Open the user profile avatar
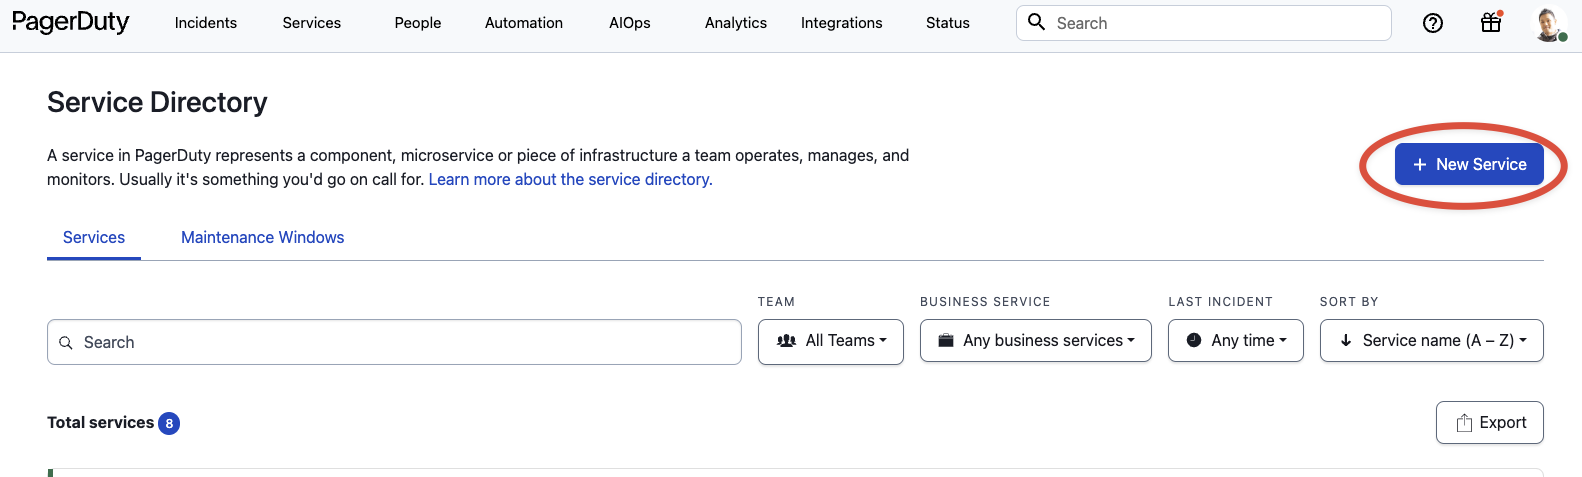The height and width of the screenshot is (477, 1582). (1549, 23)
